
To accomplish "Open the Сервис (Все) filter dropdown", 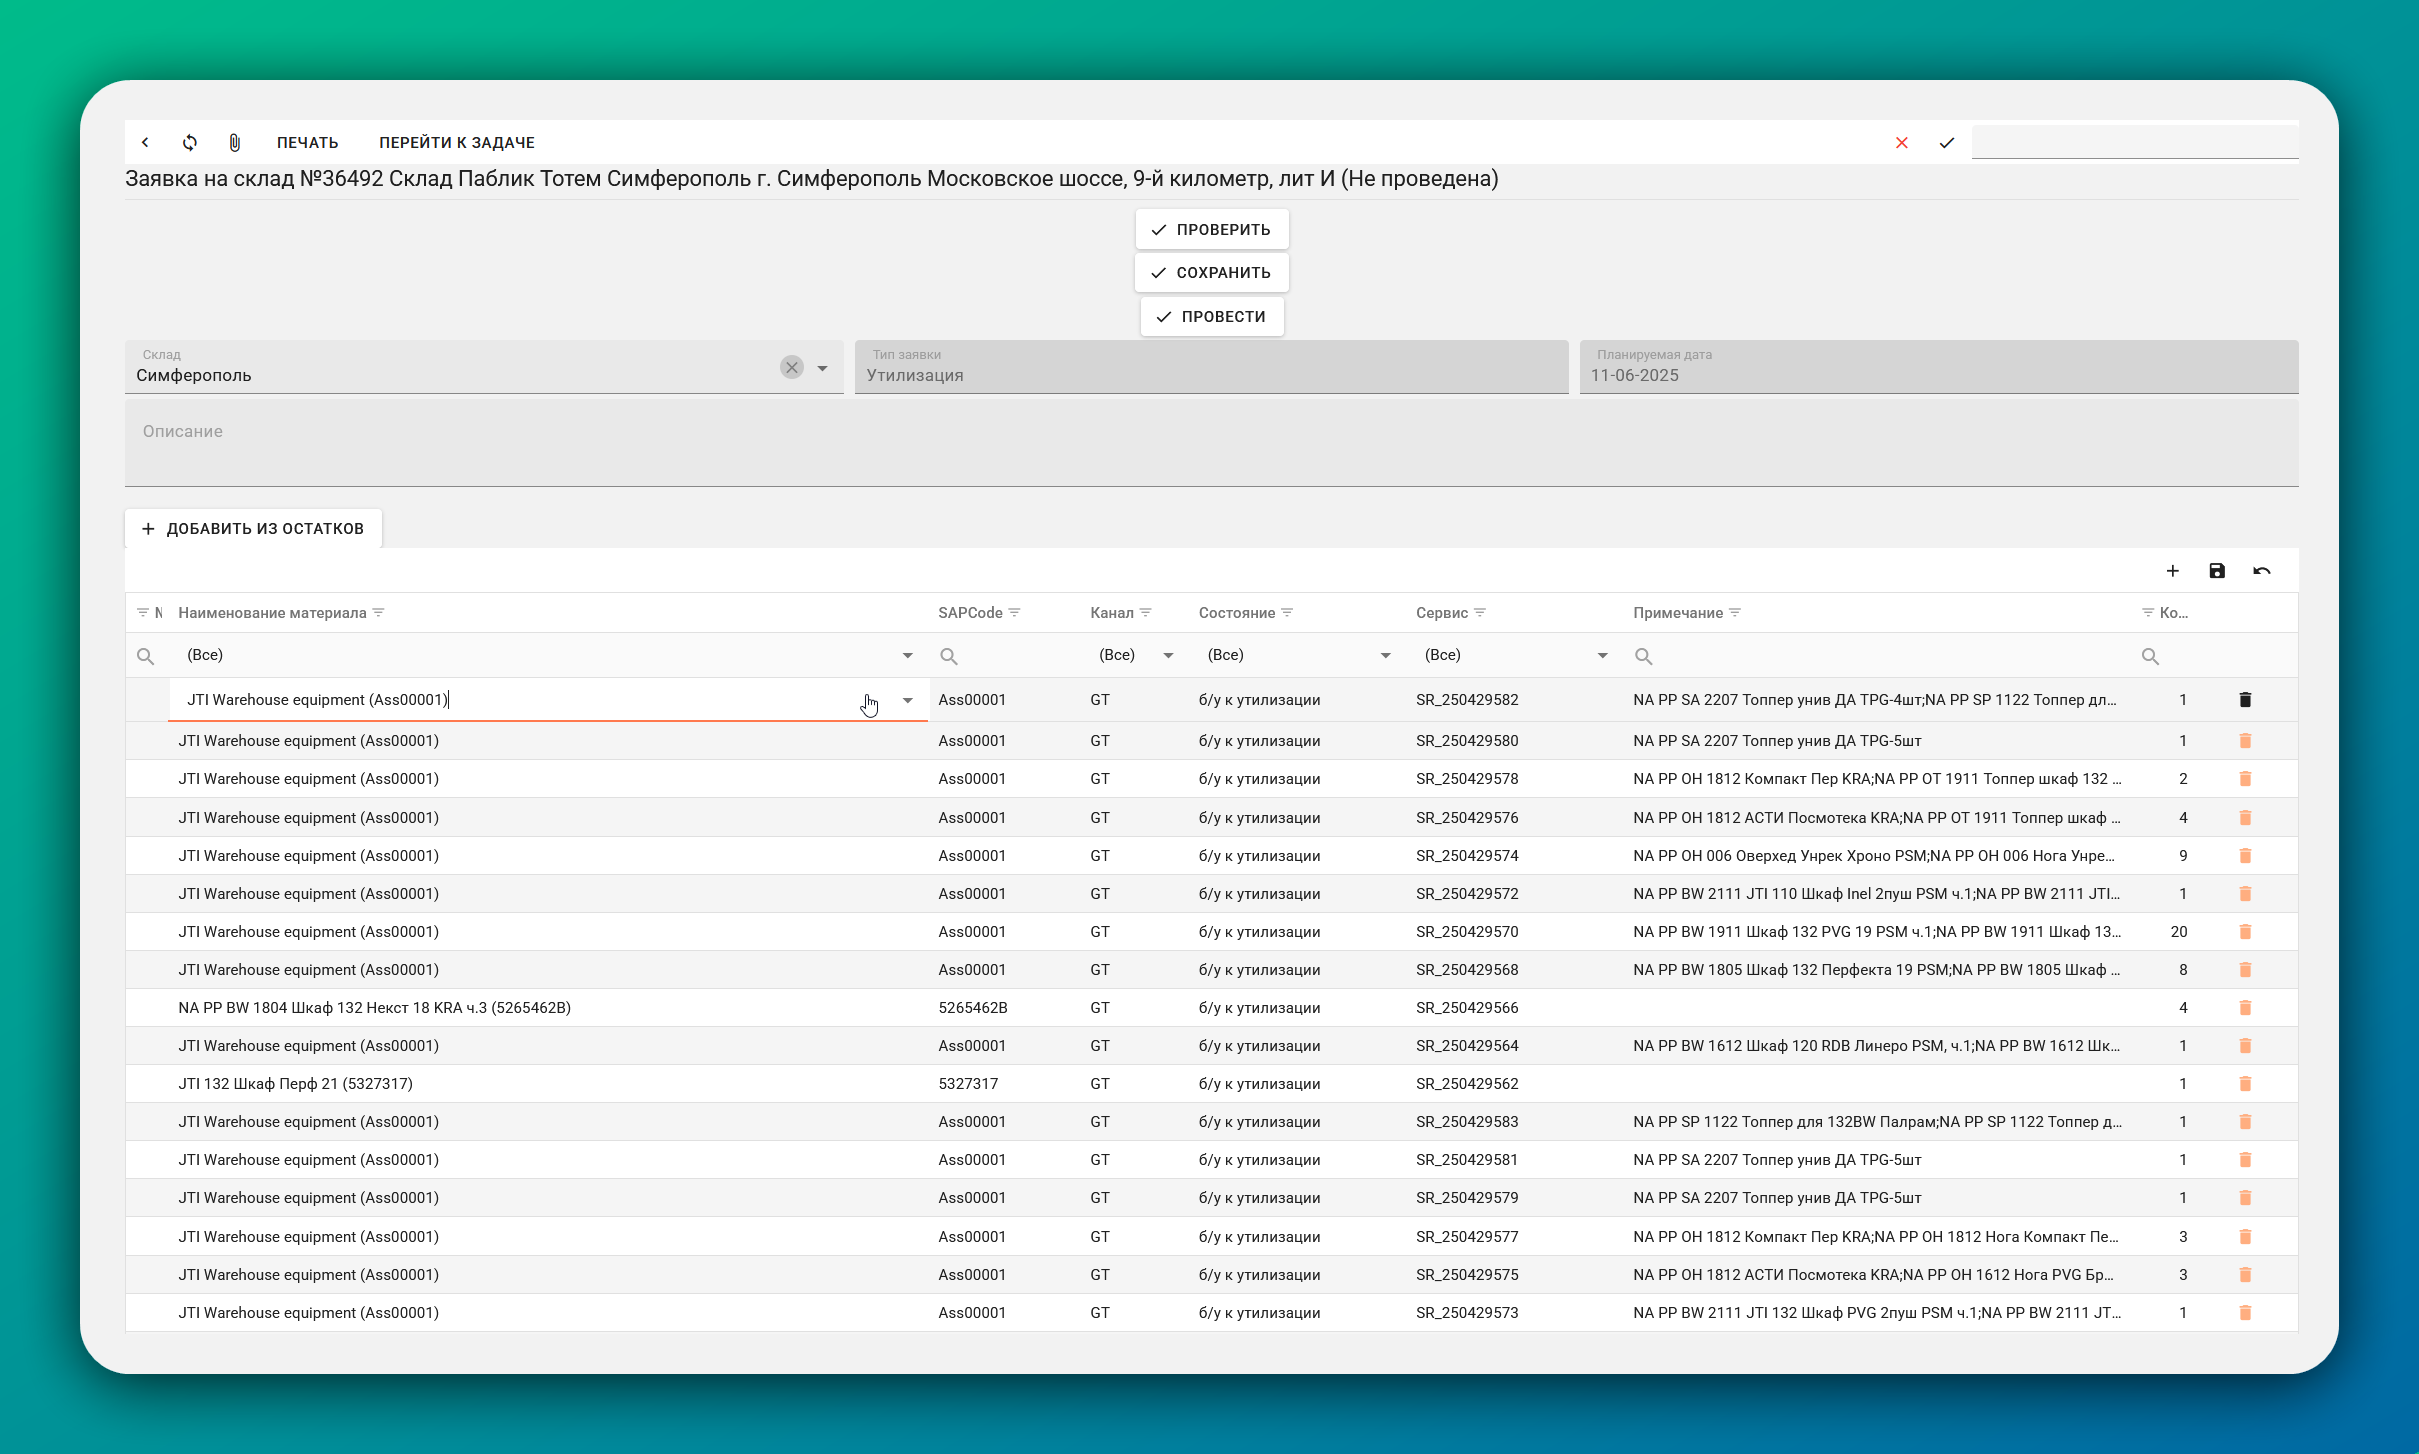I will (x=1603, y=656).
